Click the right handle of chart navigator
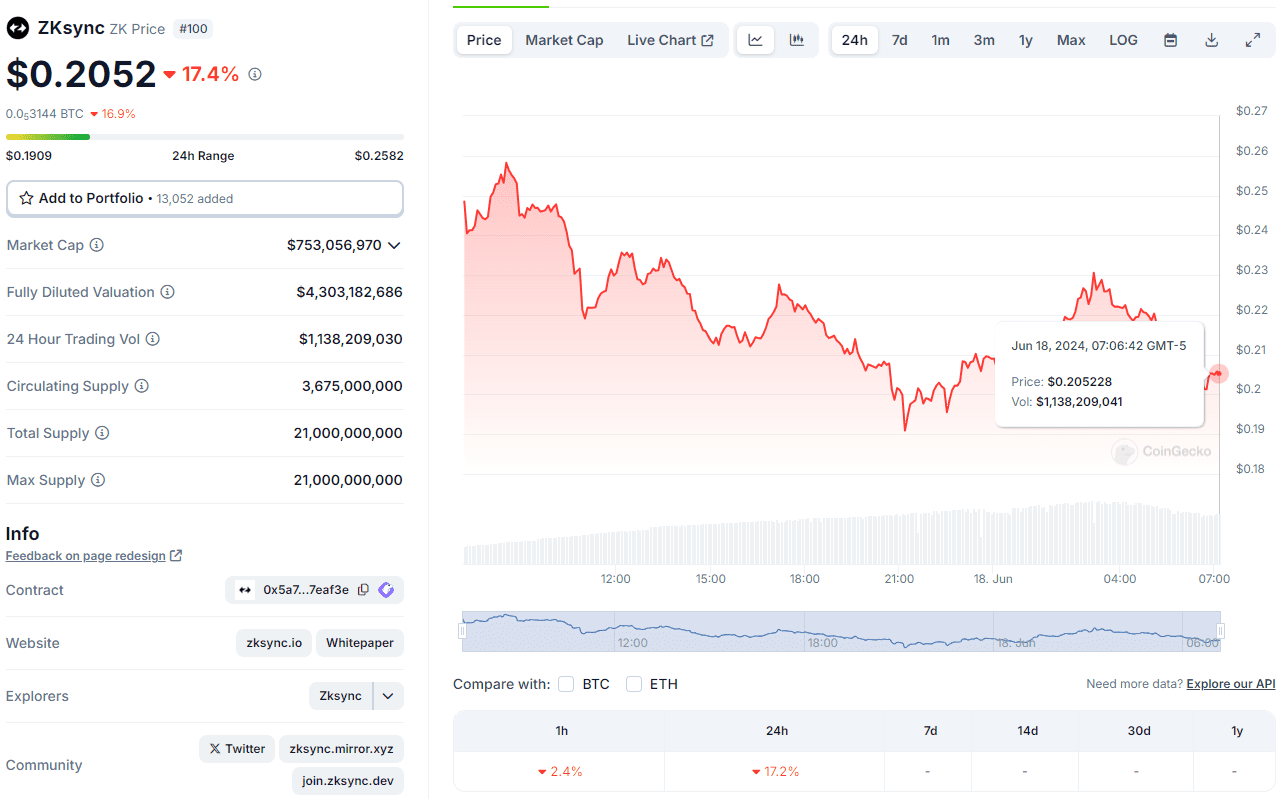1283x799 pixels. (1220, 631)
